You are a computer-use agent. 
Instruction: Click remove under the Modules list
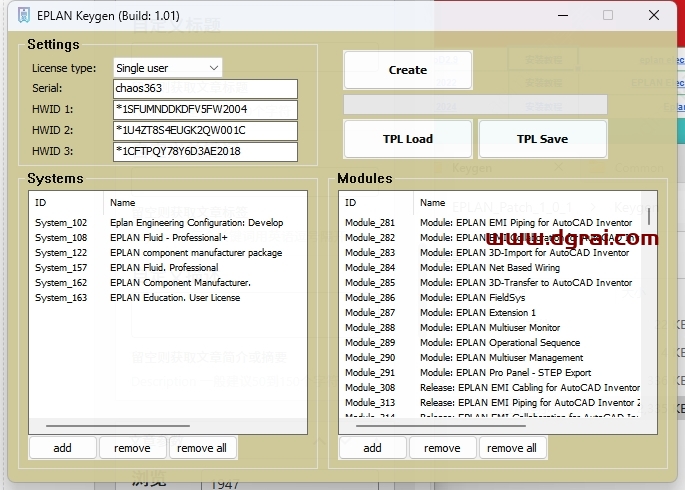(443, 448)
